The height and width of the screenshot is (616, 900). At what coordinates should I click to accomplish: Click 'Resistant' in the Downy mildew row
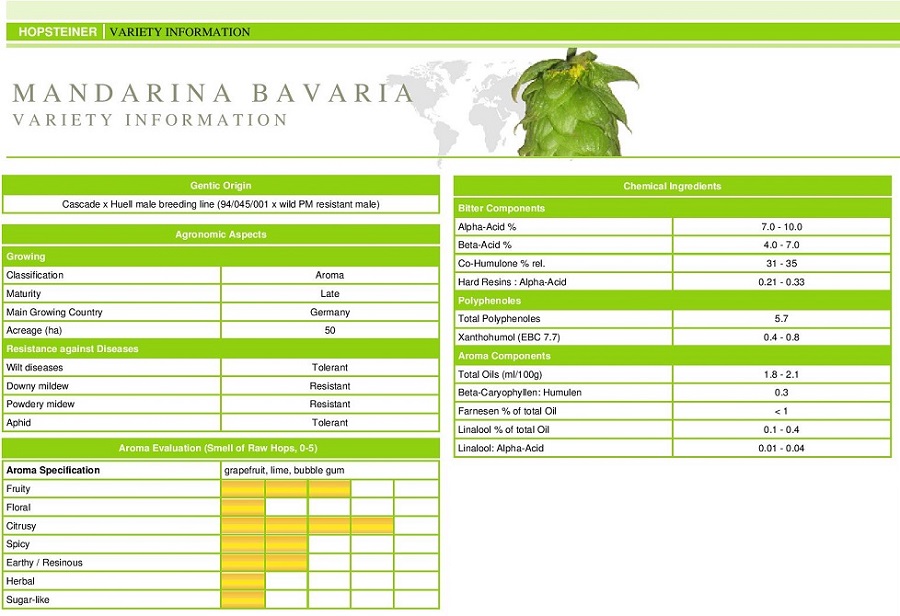tap(329, 386)
